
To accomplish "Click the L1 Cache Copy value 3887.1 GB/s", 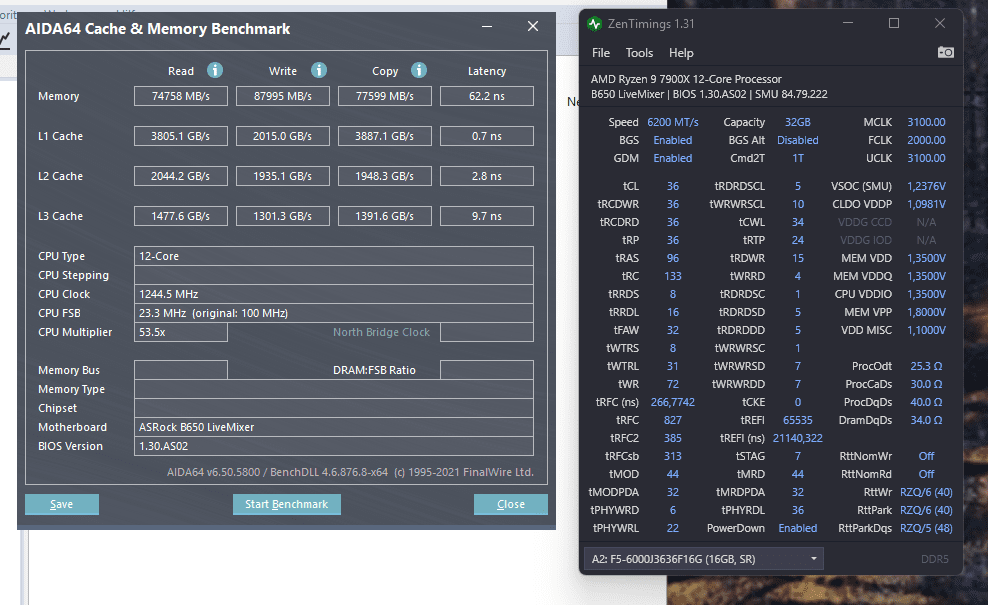I will [x=385, y=136].
